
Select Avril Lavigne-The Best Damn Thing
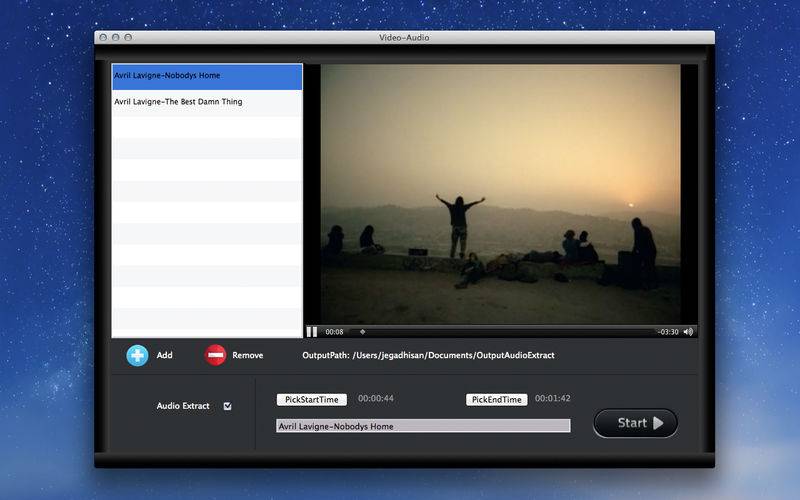[x=207, y=102]
